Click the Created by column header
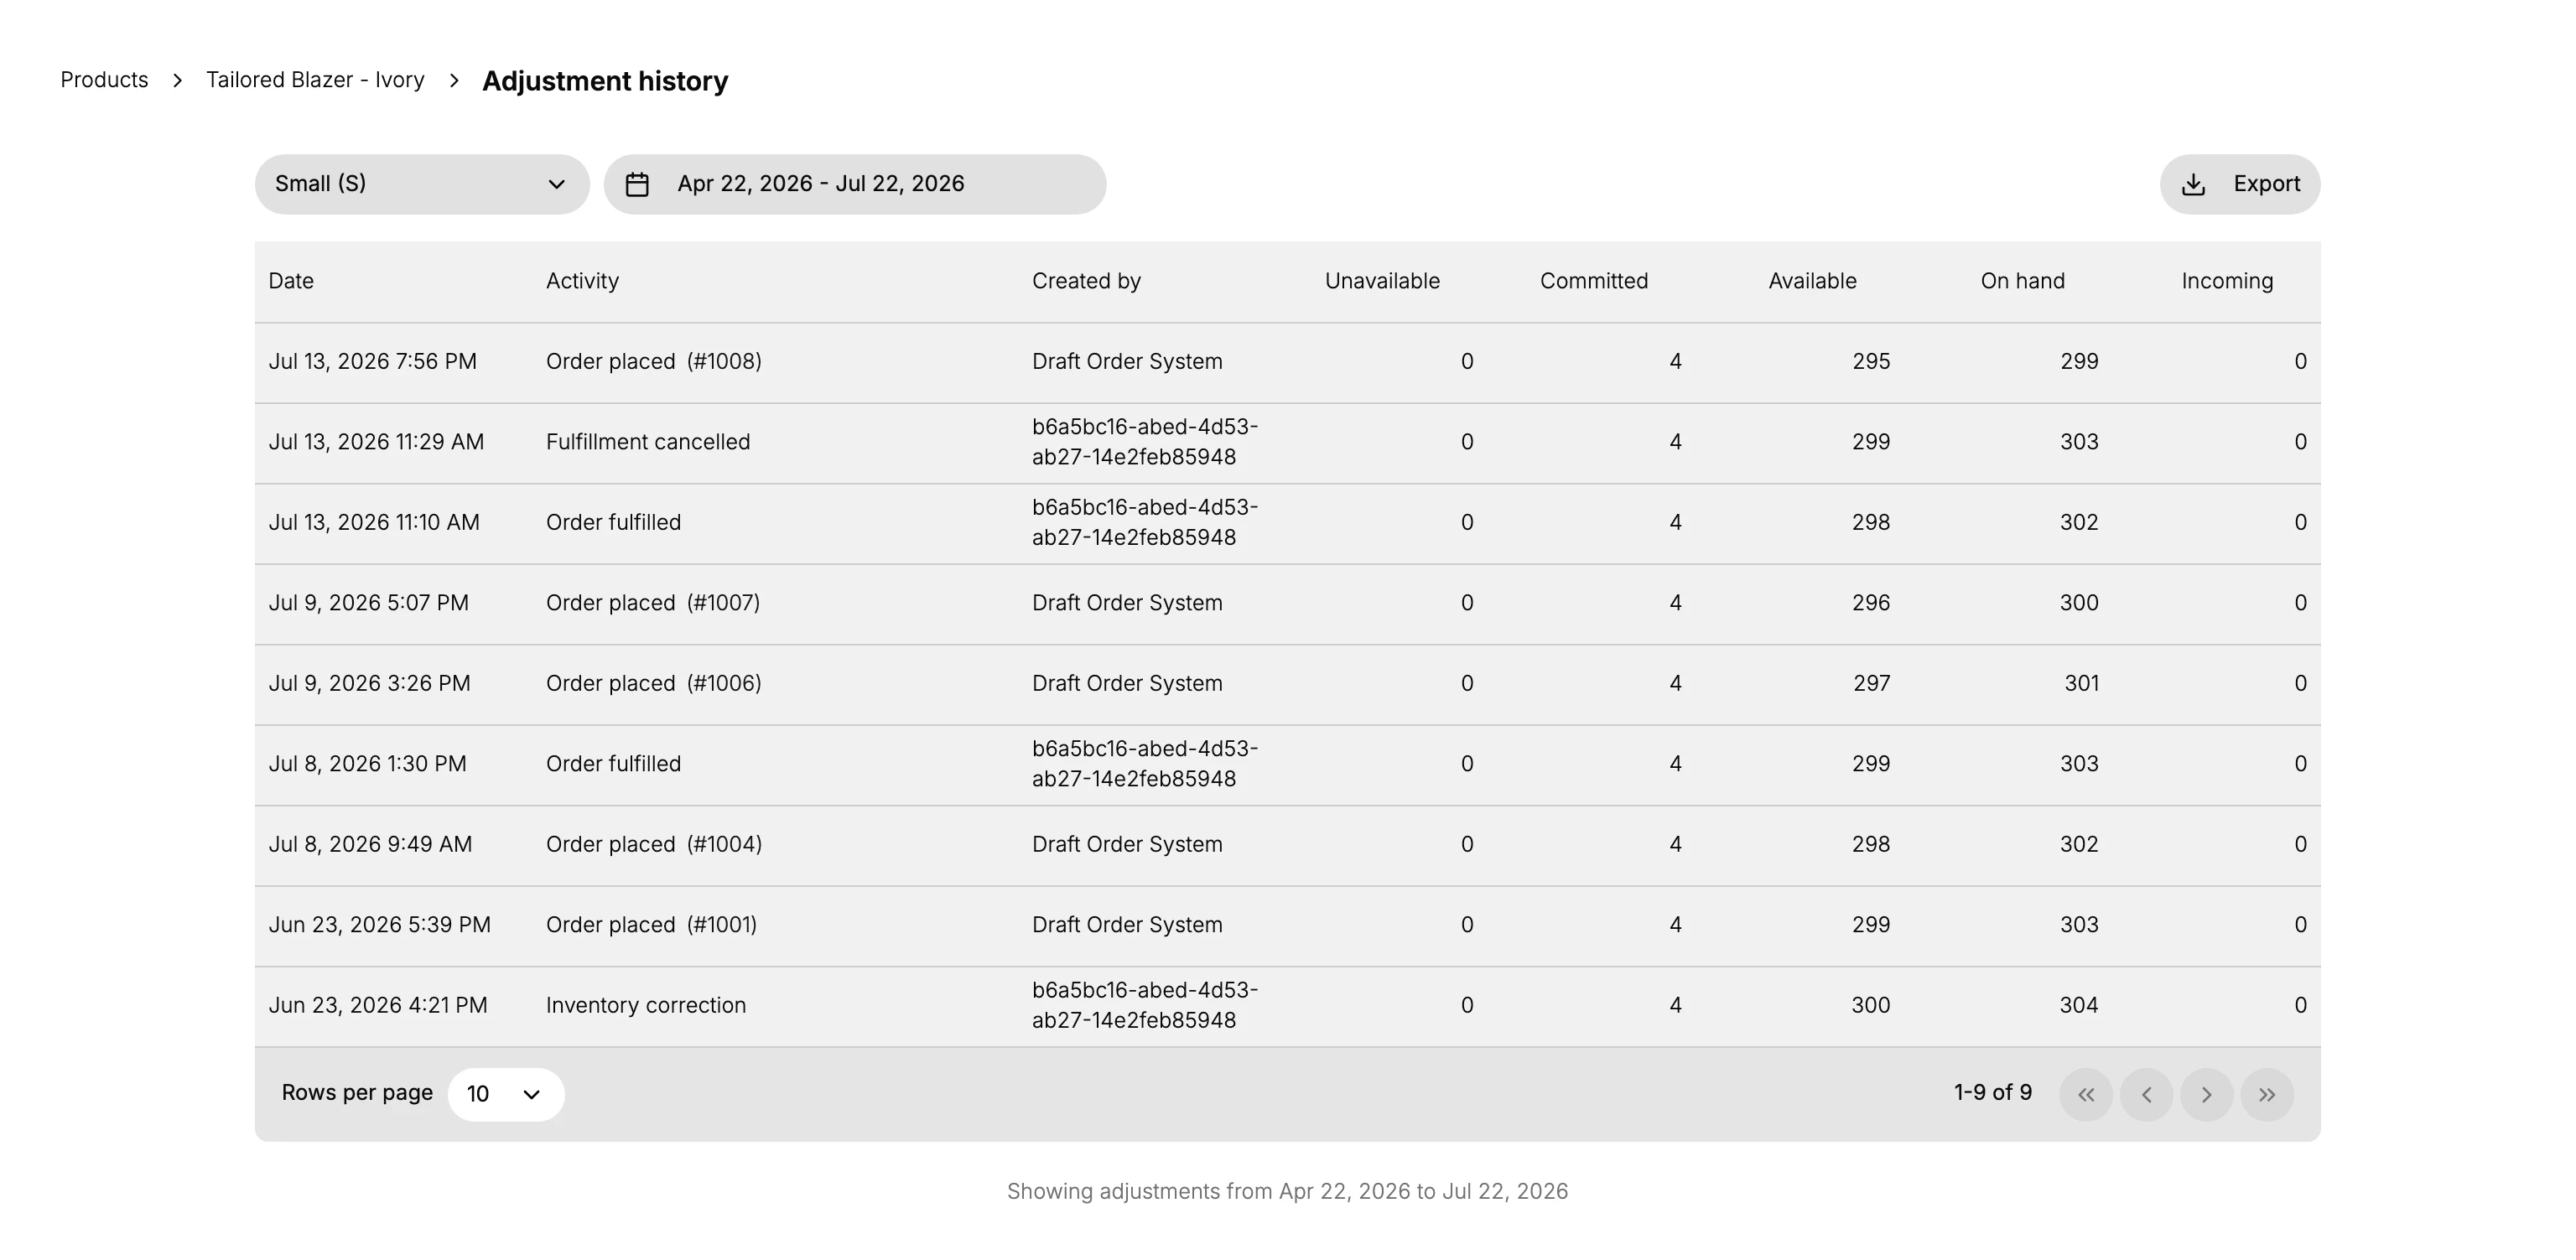Image resolution: width=2576 pixels, height=1260 pixels. [1086, 281]
